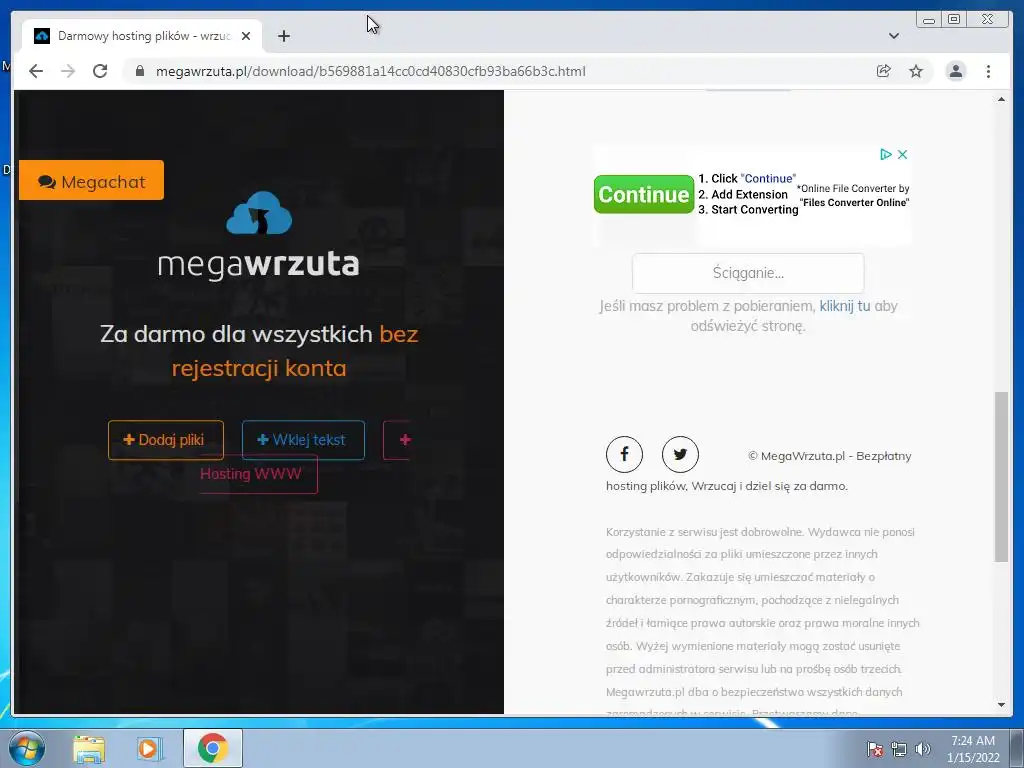Select the Darmowy hosting plików tab

point(142,36)
